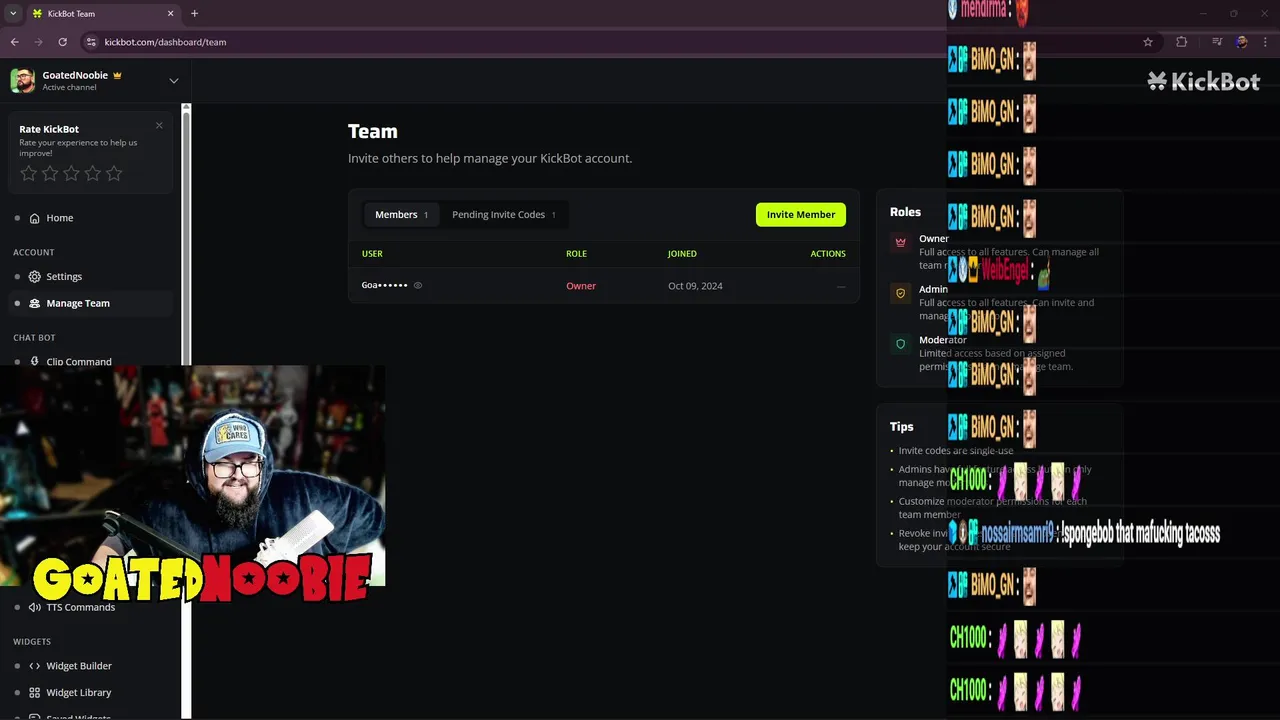
Task: Click the crown badge beside GoatedNoobie
Action: pos(117,75)
